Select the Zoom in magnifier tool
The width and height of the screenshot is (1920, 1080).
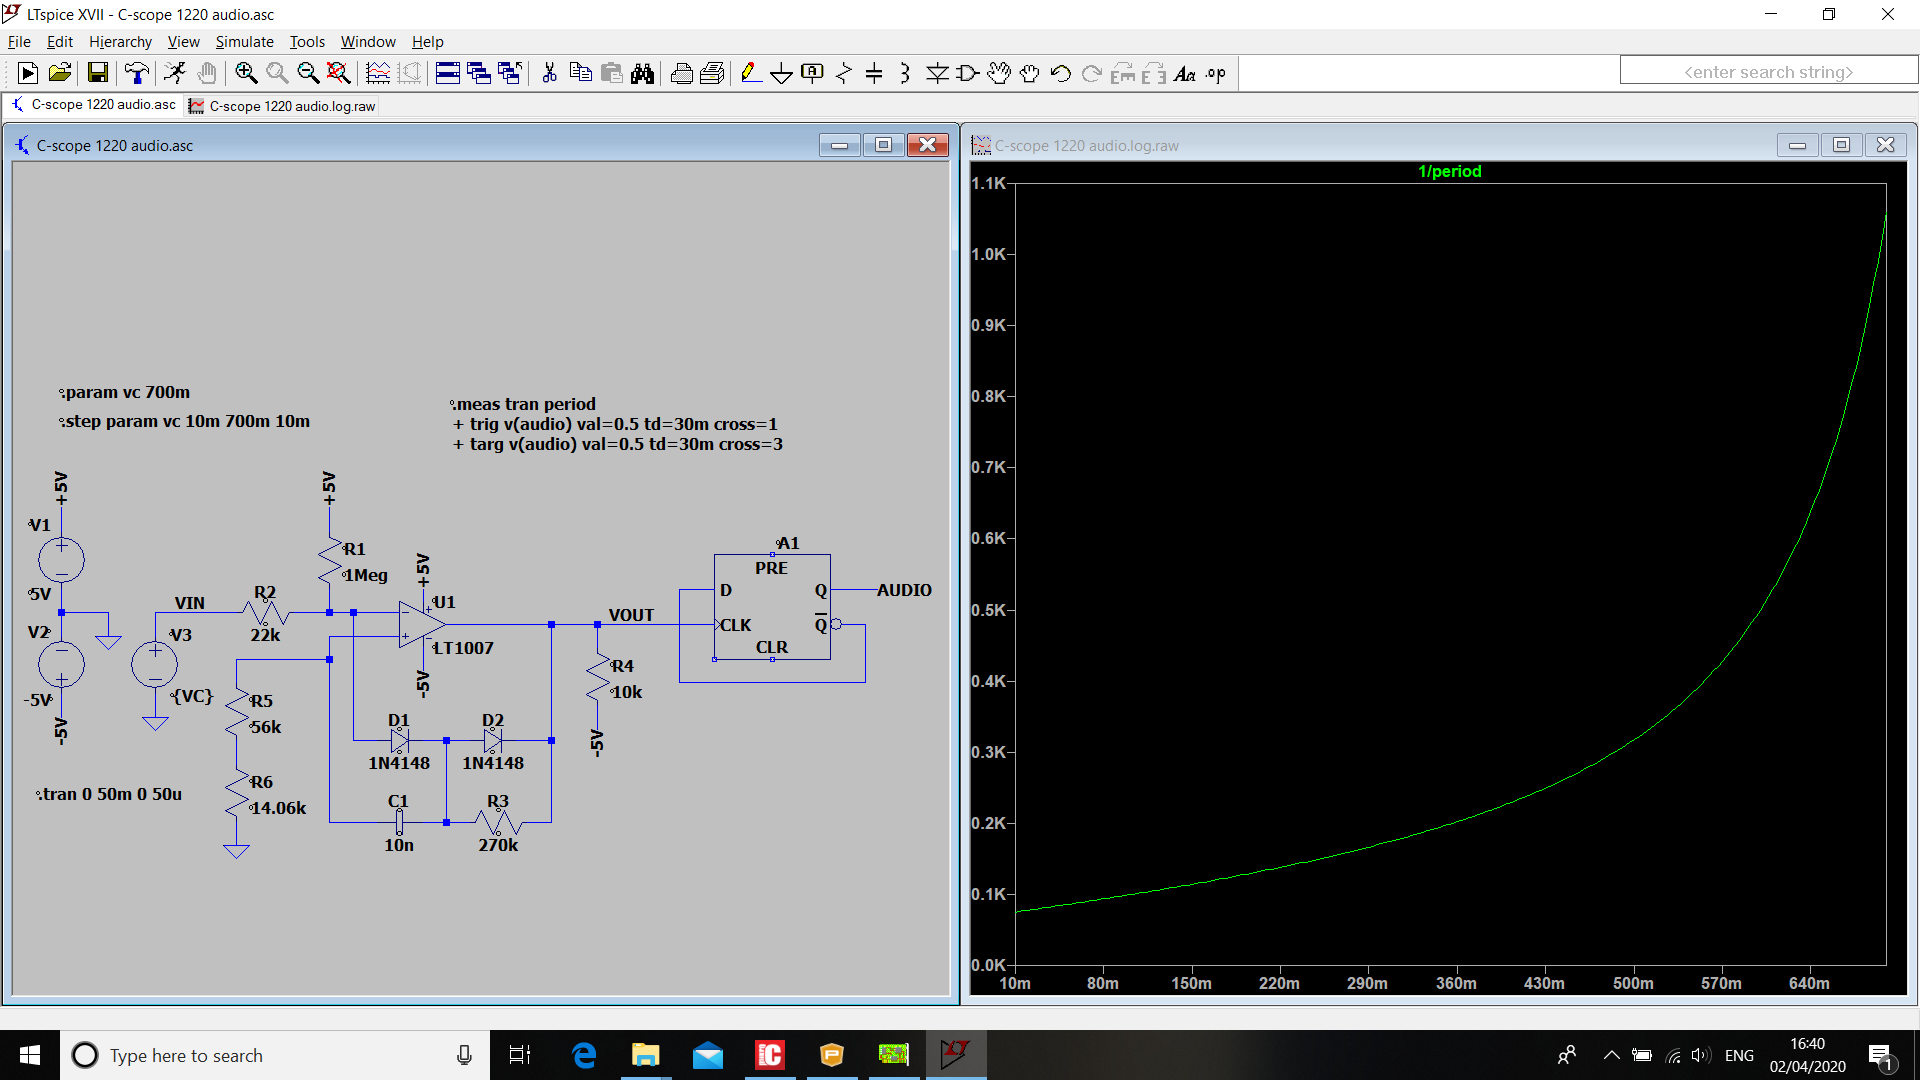pos(245,73)
